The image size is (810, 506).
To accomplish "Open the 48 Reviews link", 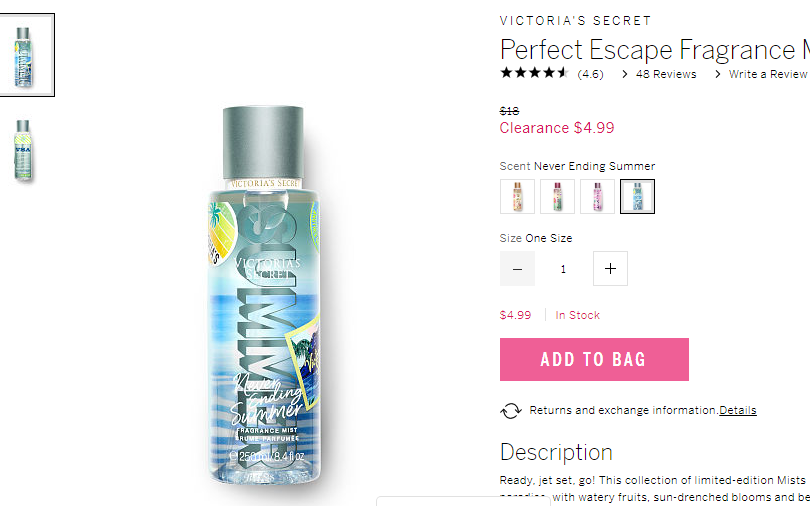I will (x=666, y=74).
